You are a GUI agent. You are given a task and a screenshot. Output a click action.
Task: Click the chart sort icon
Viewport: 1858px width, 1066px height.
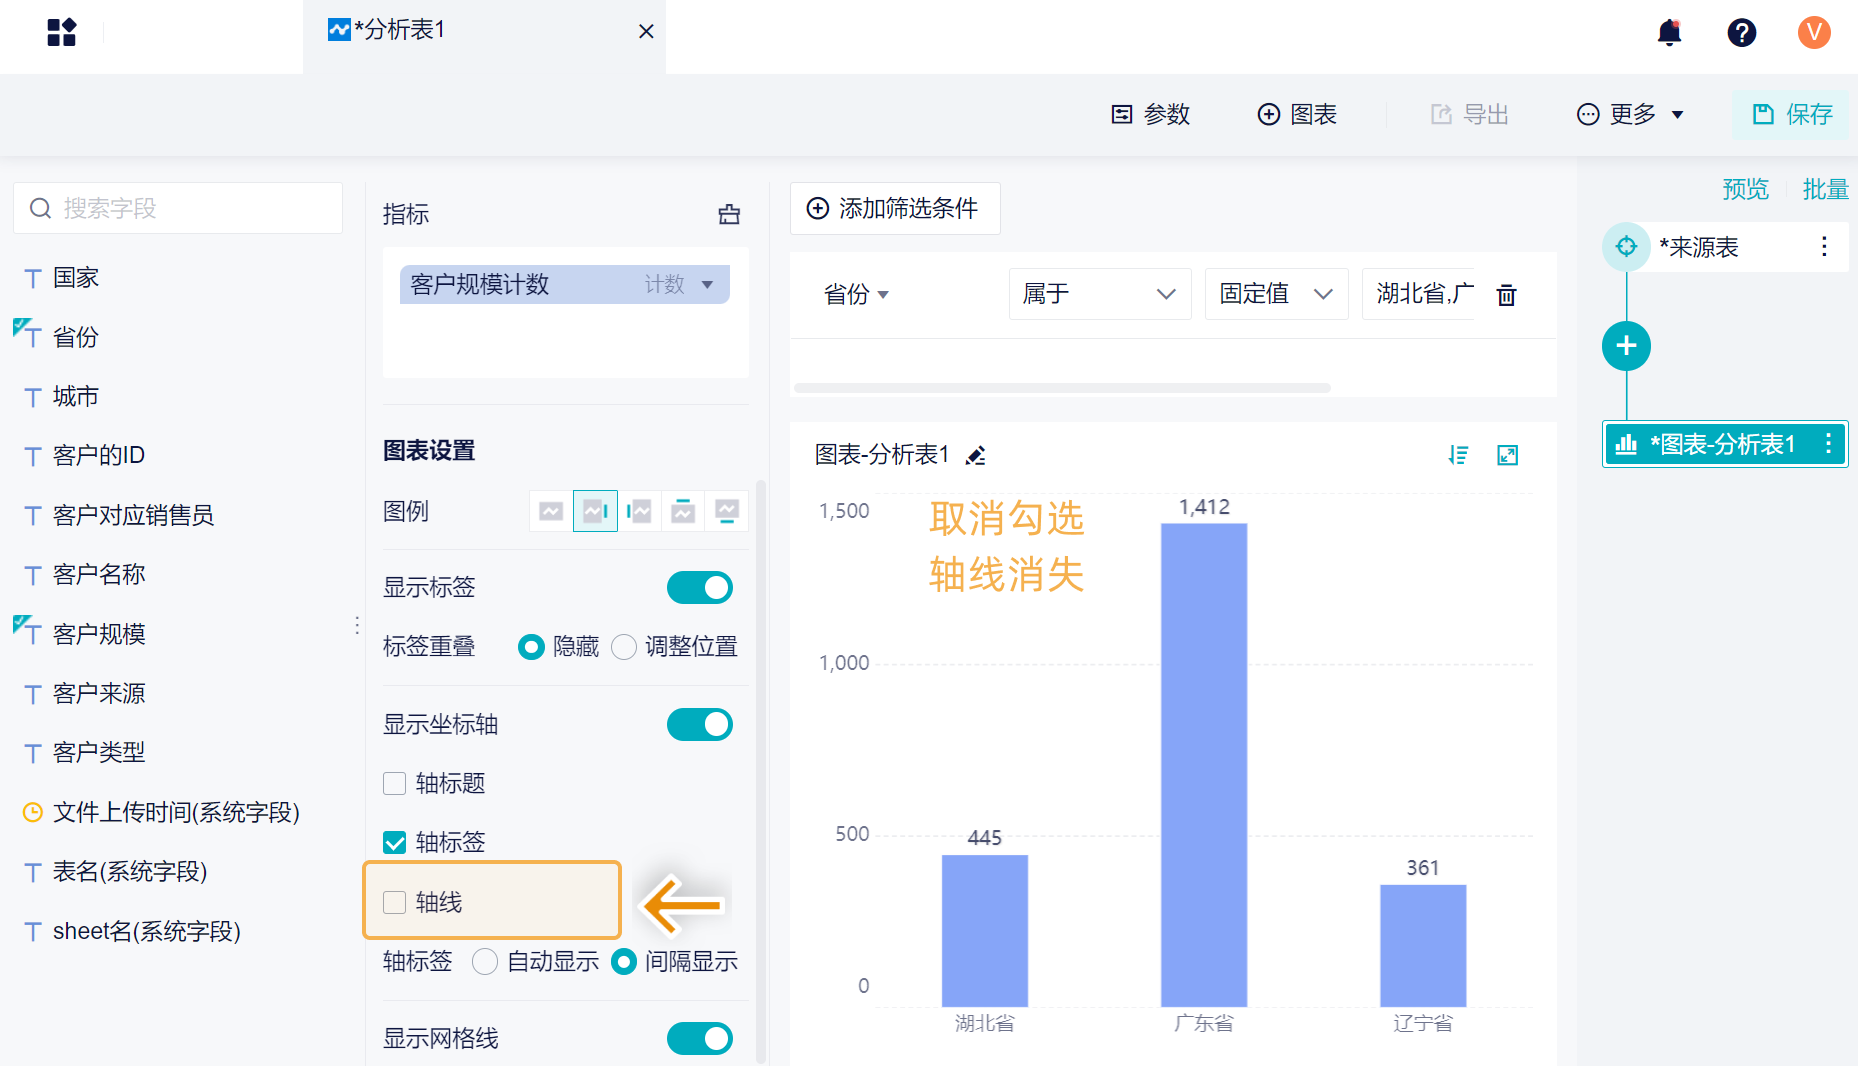tap(1459, 456)
